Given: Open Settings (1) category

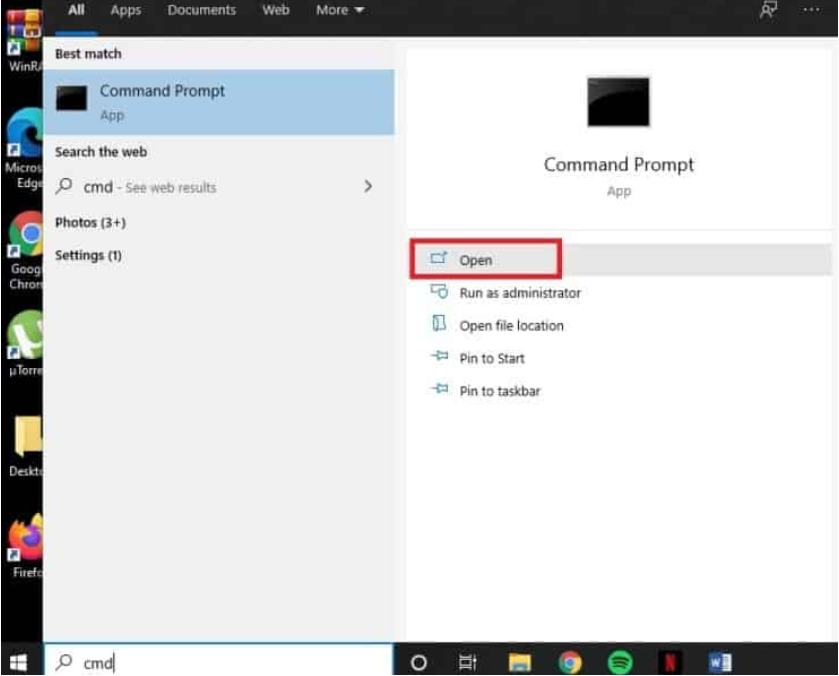Looking at the screenshot, I should tap(88, 255).
